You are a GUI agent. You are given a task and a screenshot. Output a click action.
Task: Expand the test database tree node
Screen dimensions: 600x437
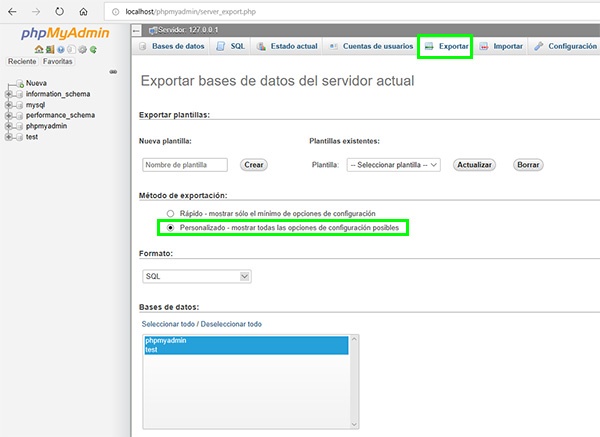click(x=8, y=137)
